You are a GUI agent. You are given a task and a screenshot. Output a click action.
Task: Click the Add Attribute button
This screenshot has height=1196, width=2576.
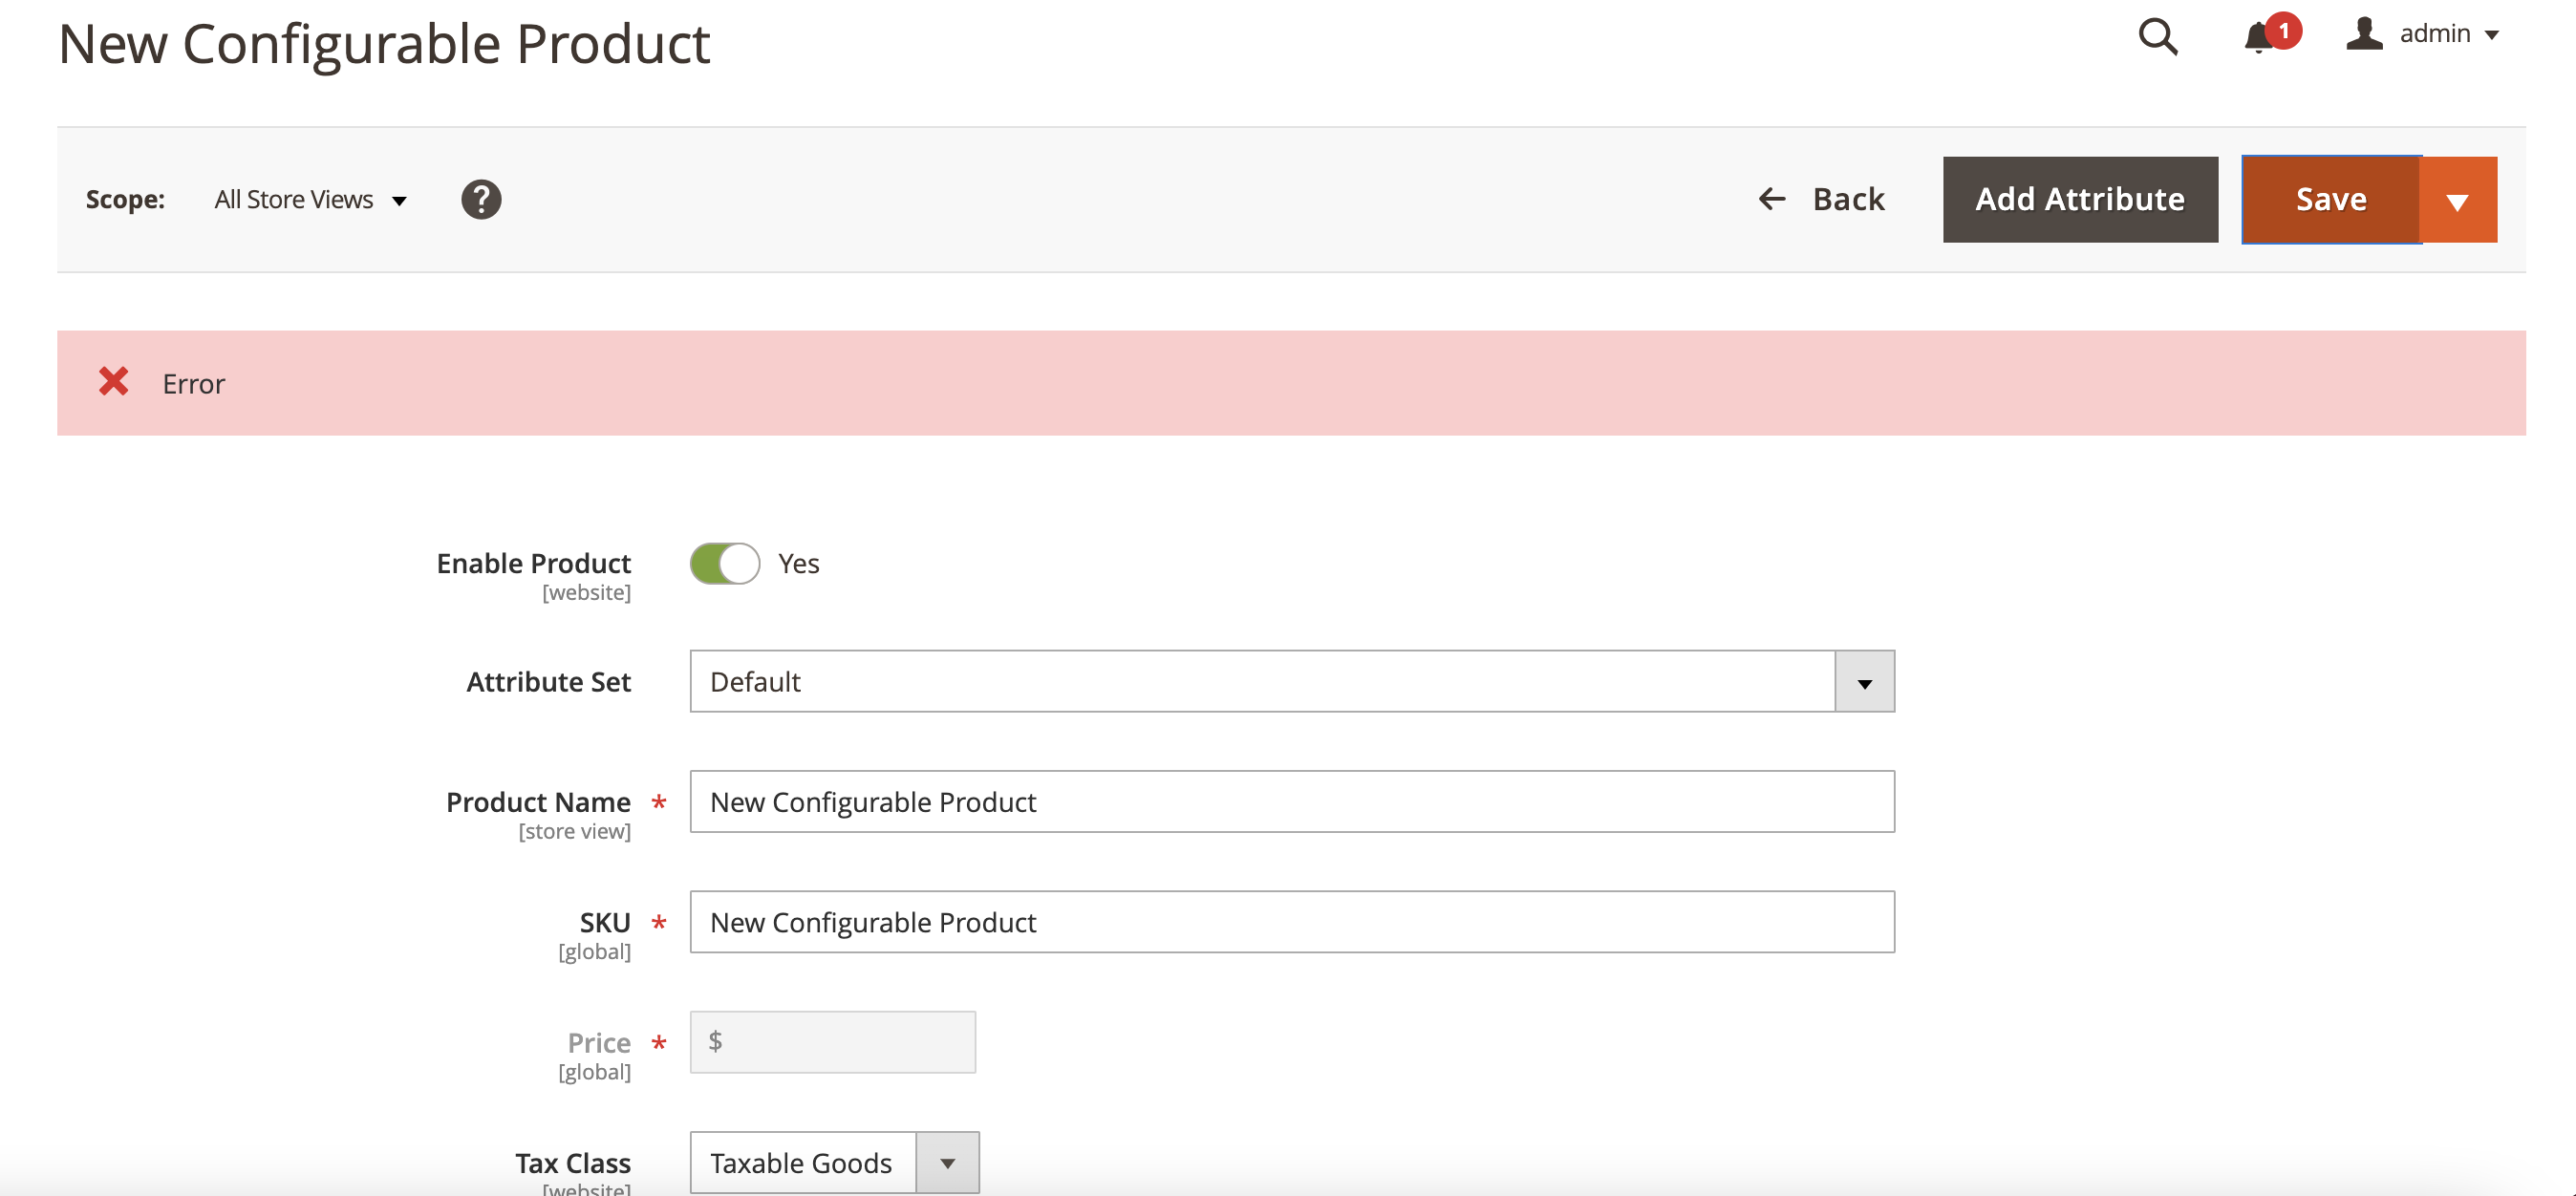(2080, 199)
